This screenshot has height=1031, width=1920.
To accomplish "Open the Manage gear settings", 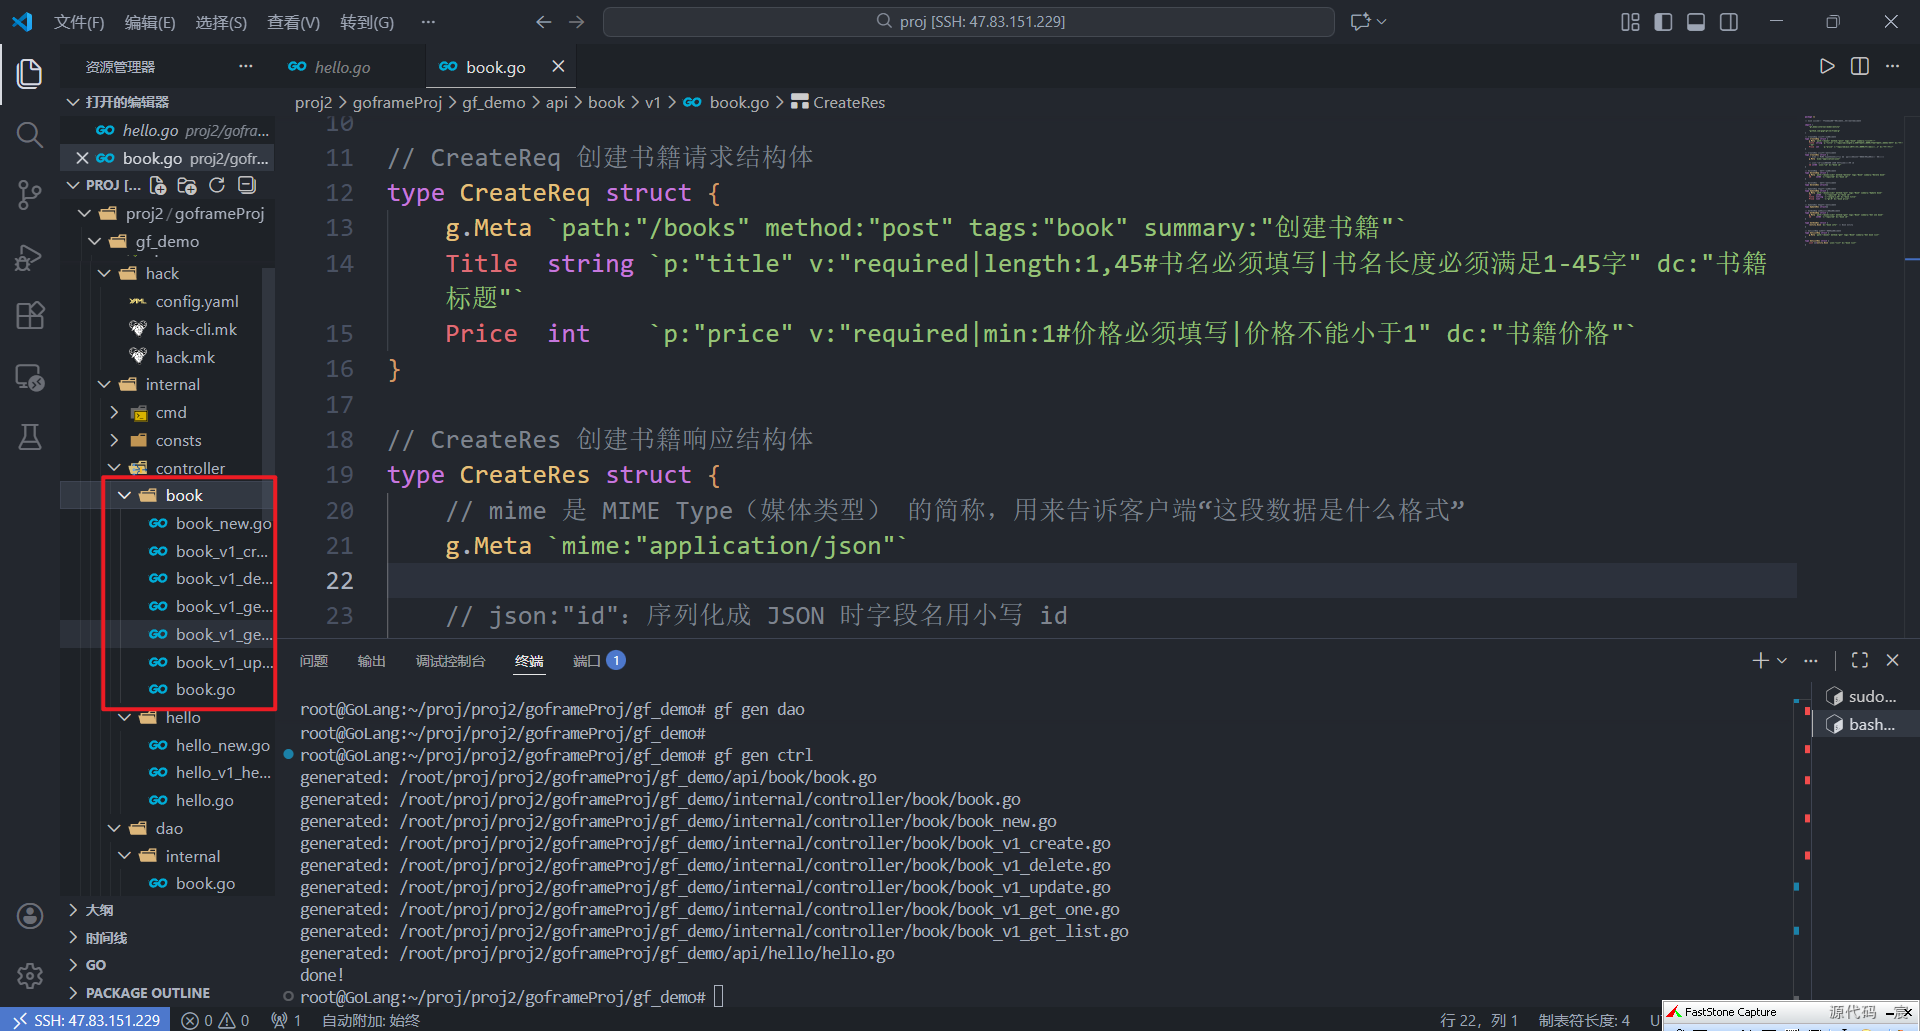I will 30,975.
